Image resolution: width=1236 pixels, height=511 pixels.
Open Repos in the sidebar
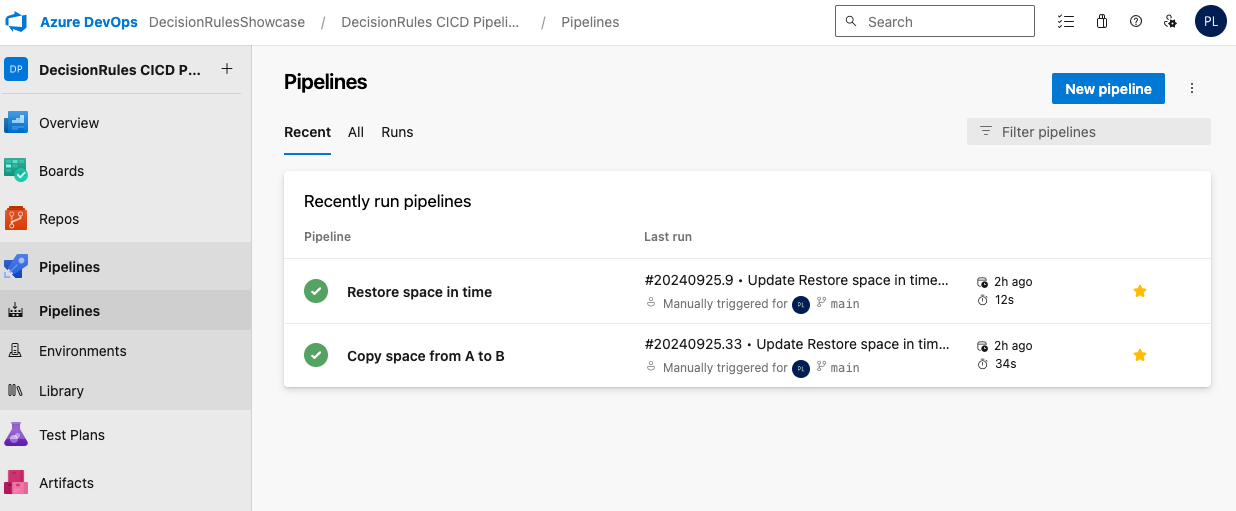(58, 219)
